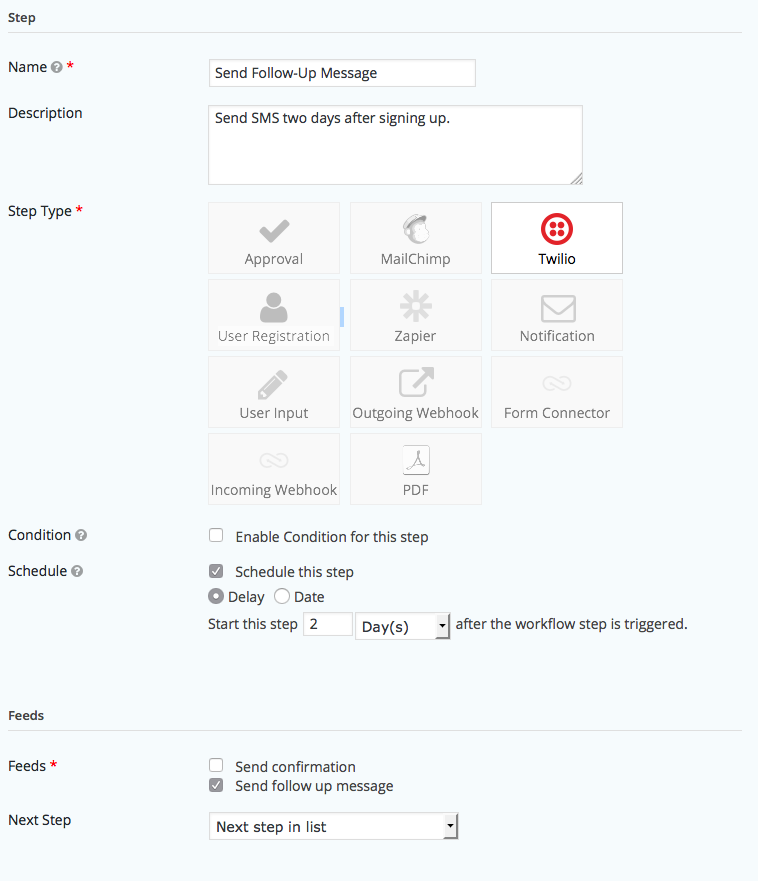
Task: Click the 'Schedule this step' label
Action: (x=294, y=572)
